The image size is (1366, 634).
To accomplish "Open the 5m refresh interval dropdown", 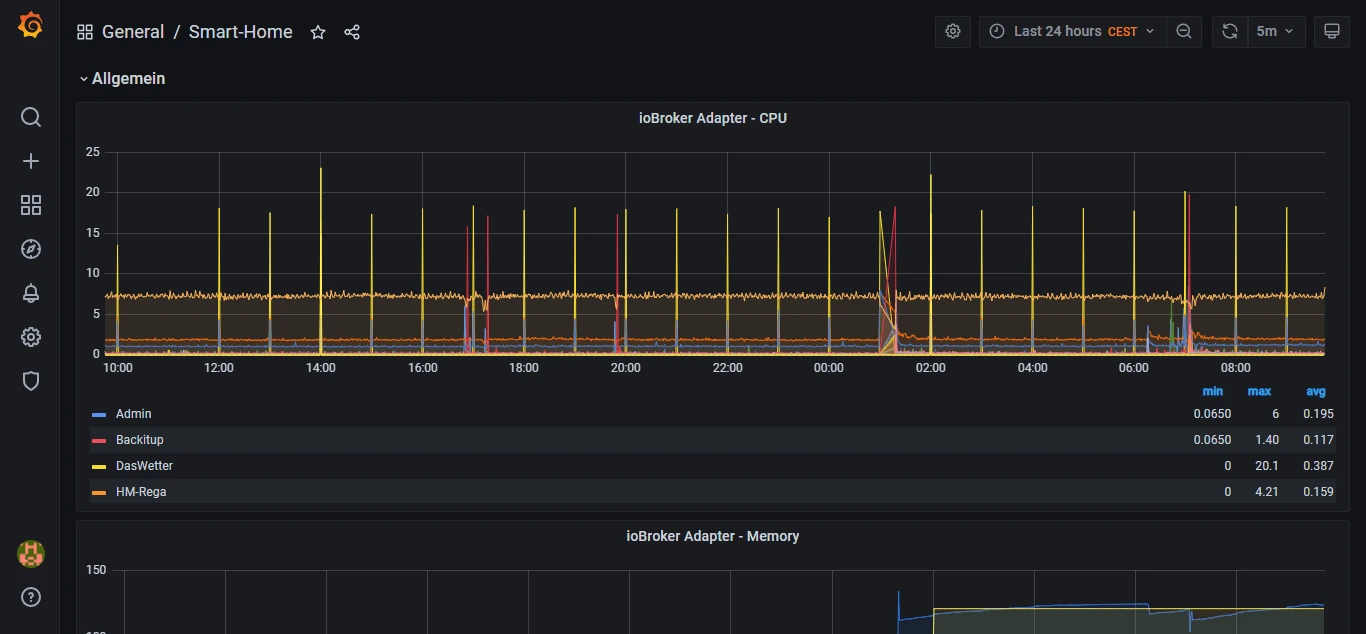I will point(1276,31).
